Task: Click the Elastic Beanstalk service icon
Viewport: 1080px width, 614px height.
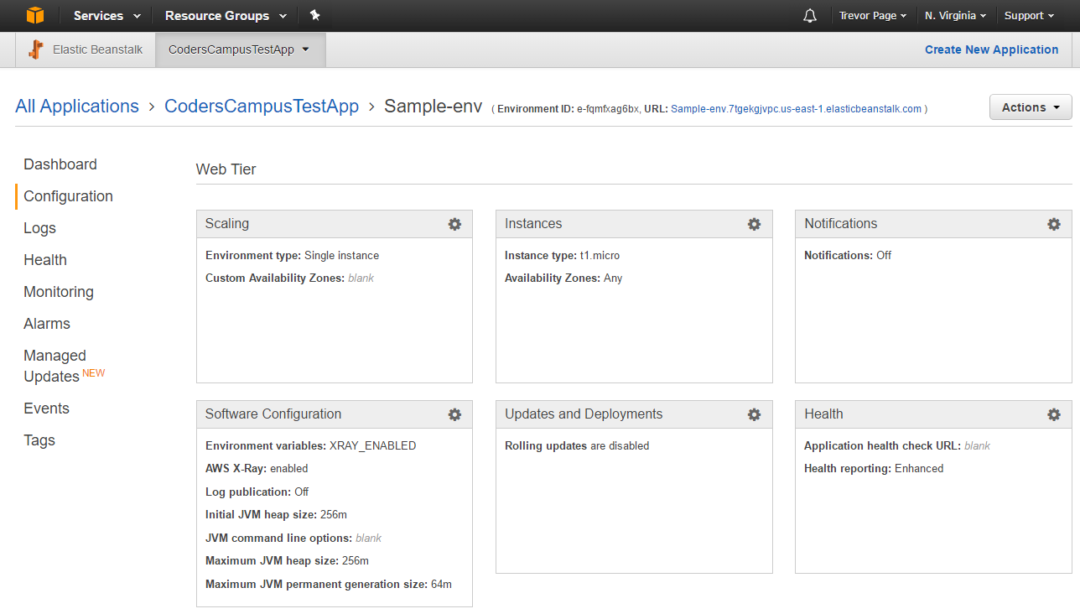Action: (x=36, y=48)
